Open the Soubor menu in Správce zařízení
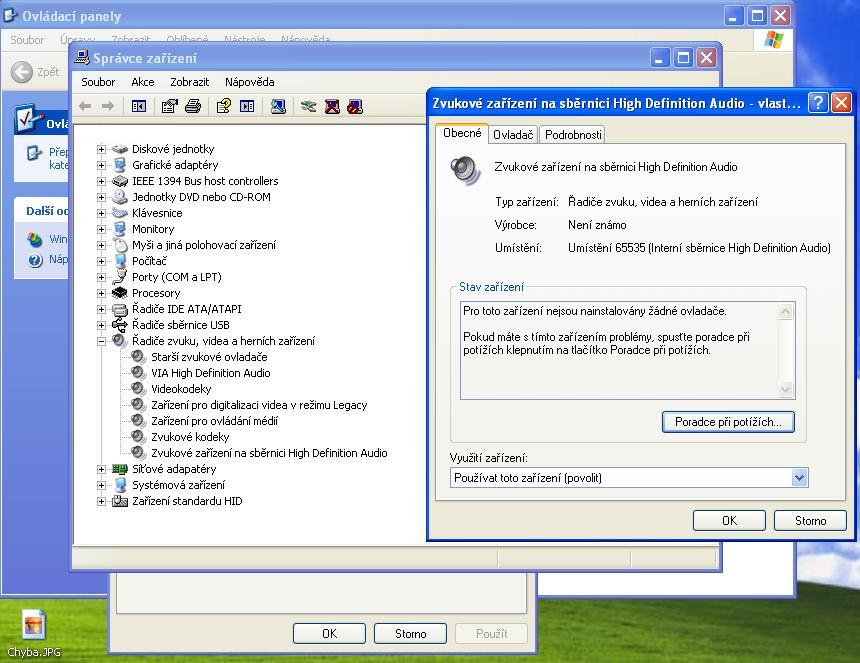This screenshot has width=860, height=663. 98,82
